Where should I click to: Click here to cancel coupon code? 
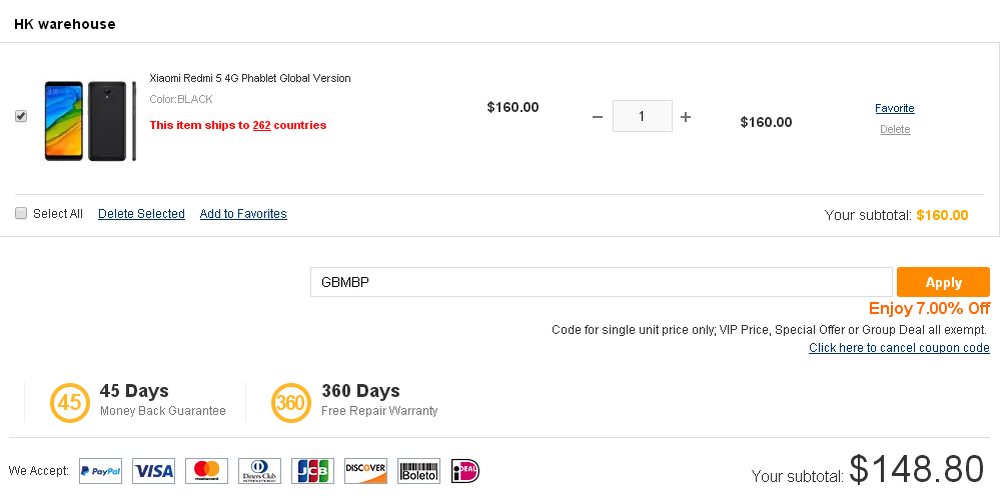click(x=899, y=348)
